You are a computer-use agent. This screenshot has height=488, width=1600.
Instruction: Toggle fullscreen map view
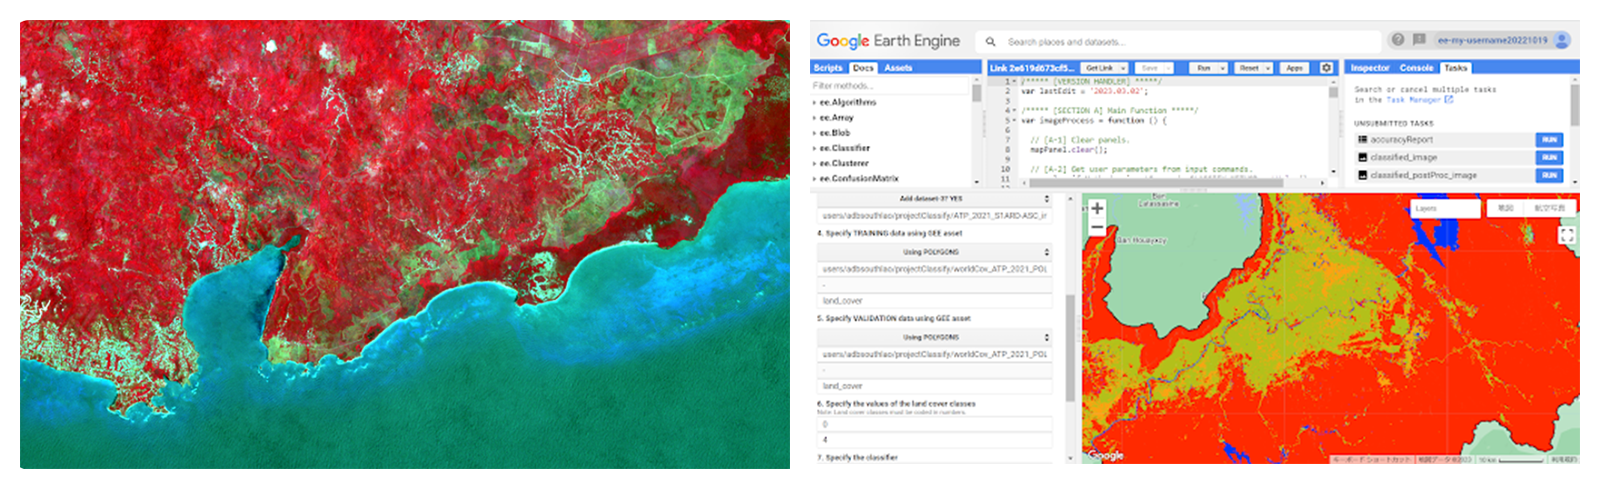1566,235
